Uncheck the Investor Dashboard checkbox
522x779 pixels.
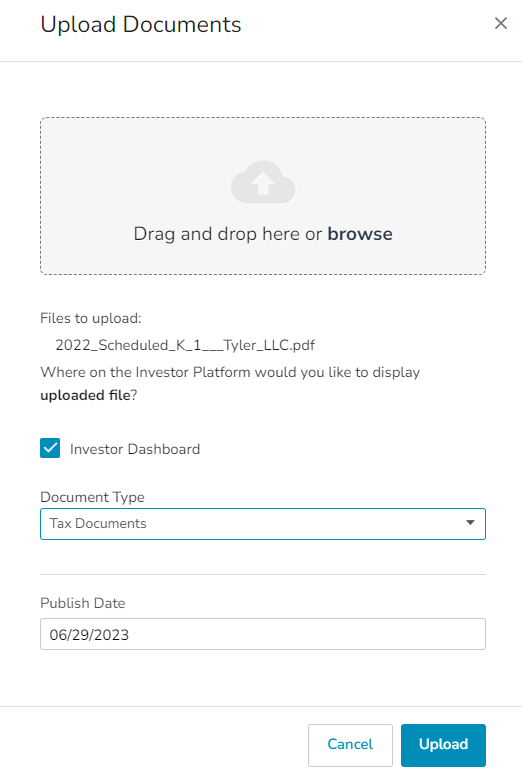coord(50,448)
